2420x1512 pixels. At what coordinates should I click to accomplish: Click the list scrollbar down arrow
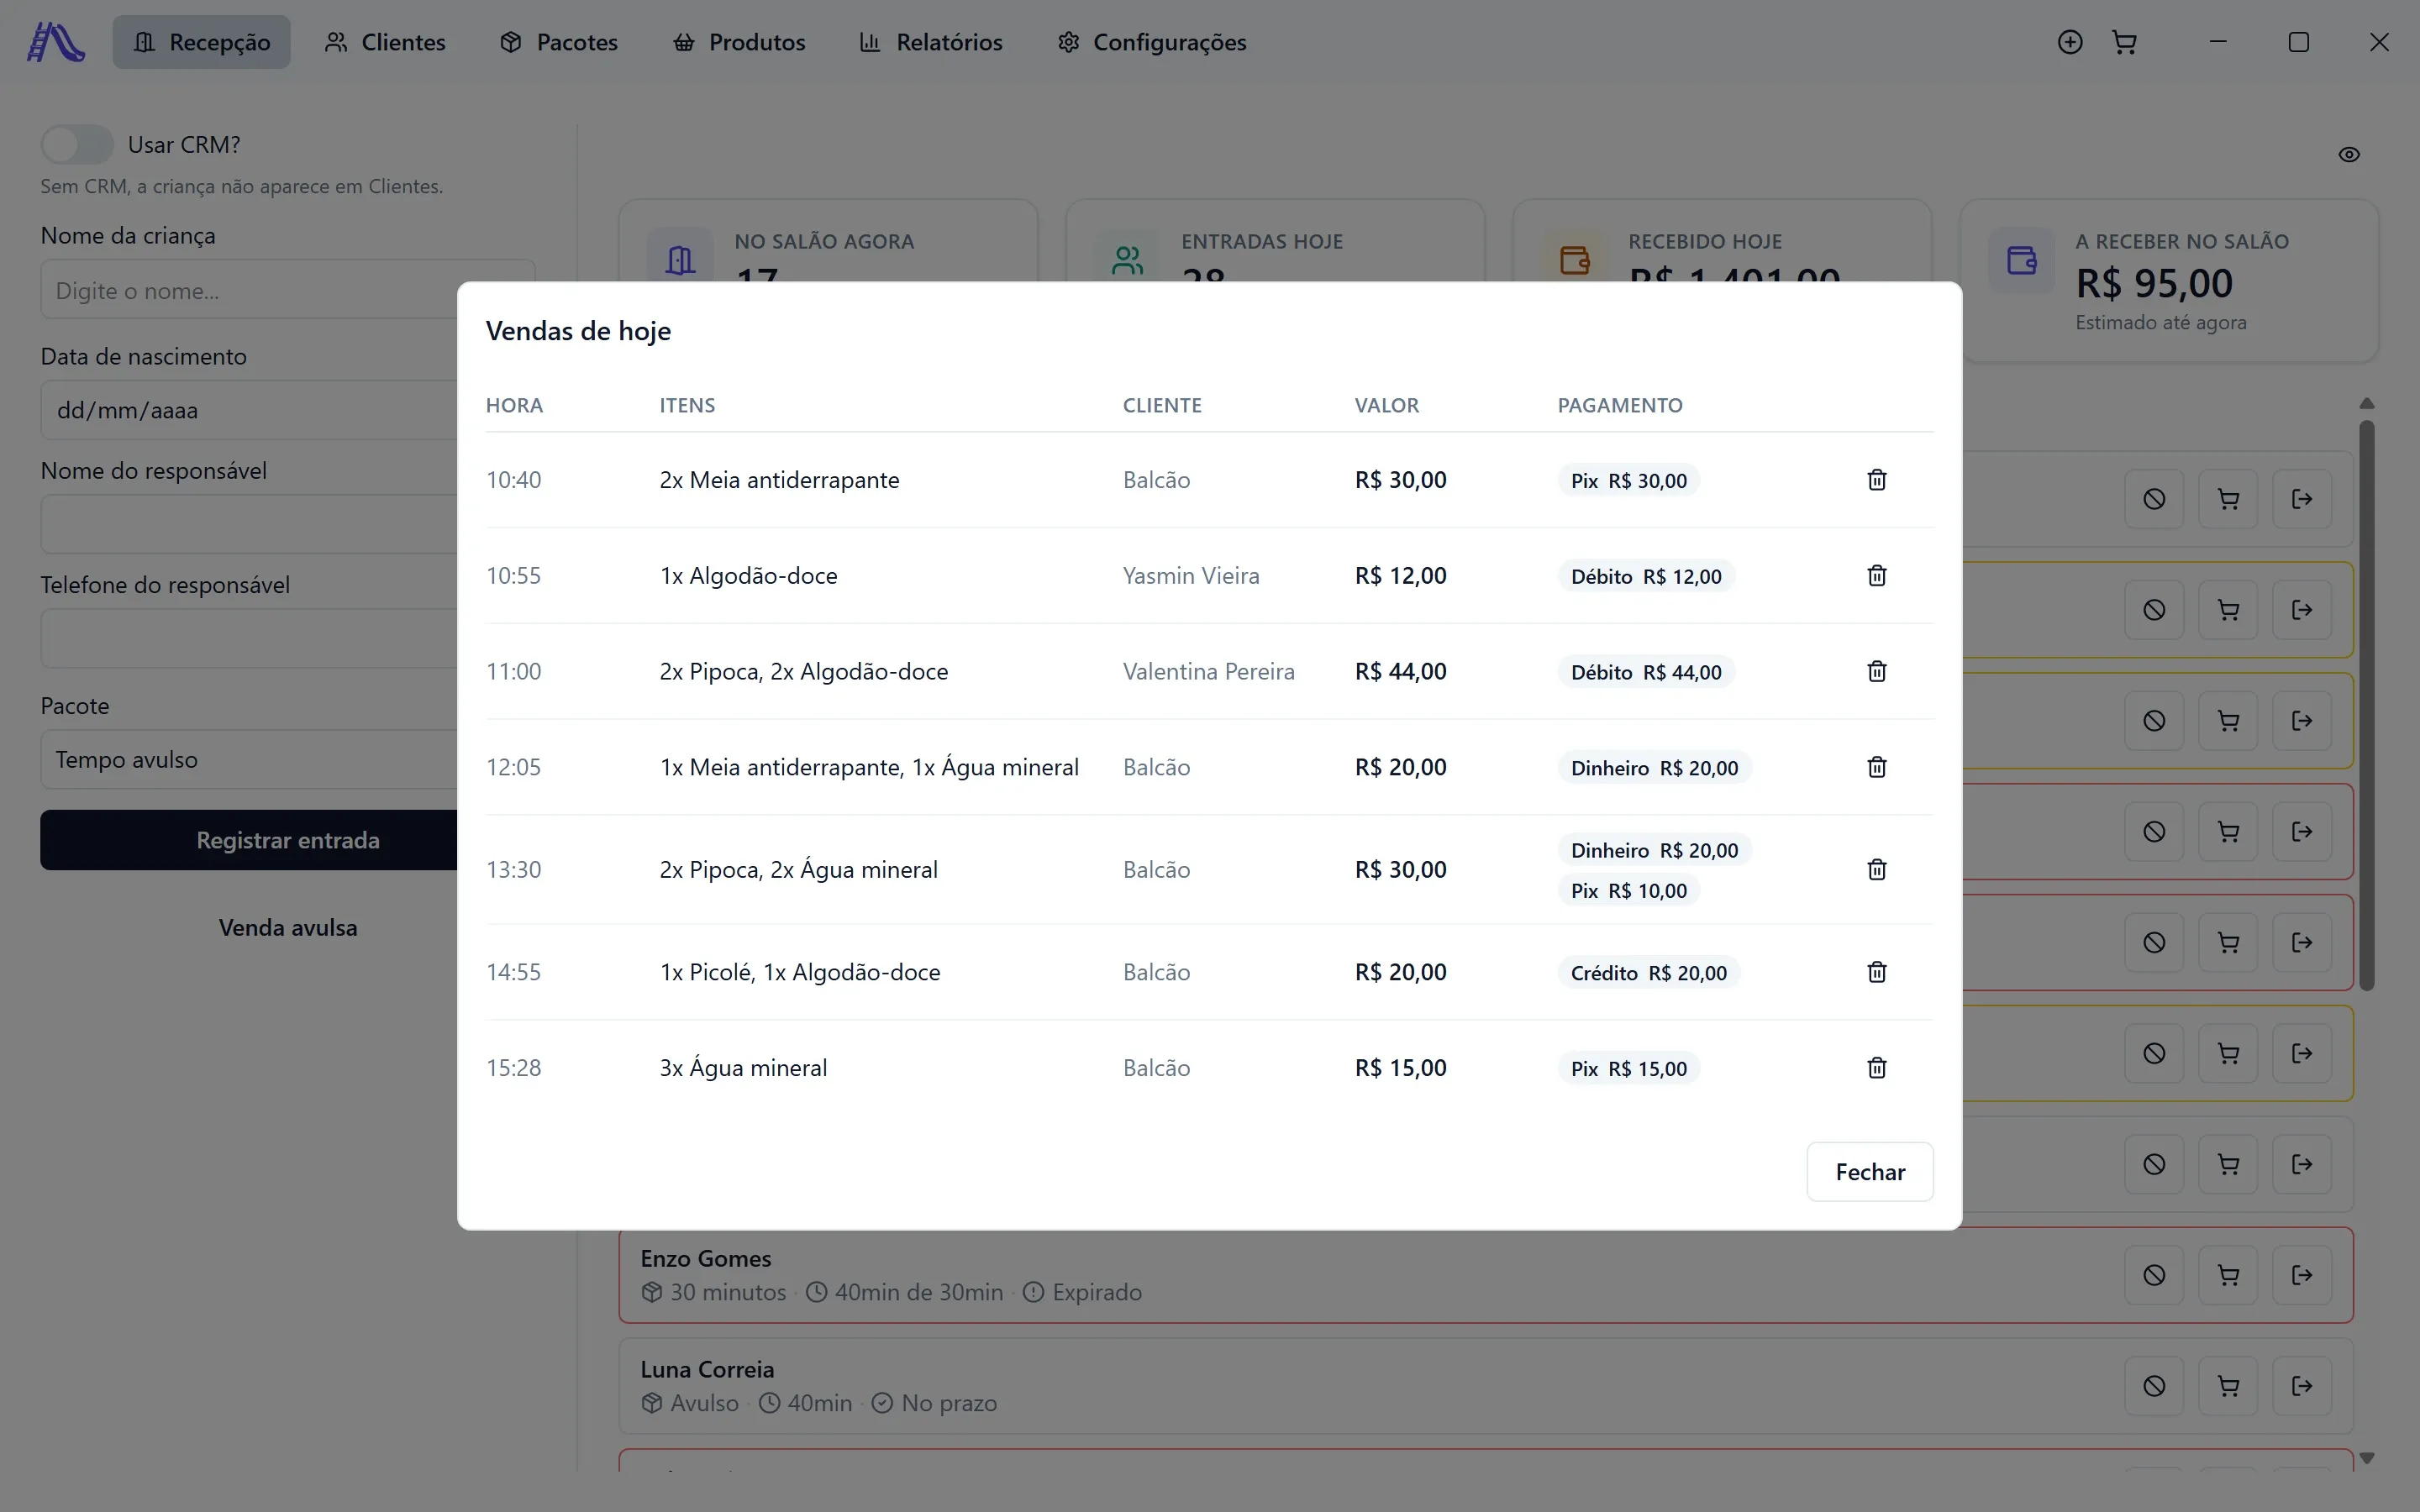pos(2366,1458)
